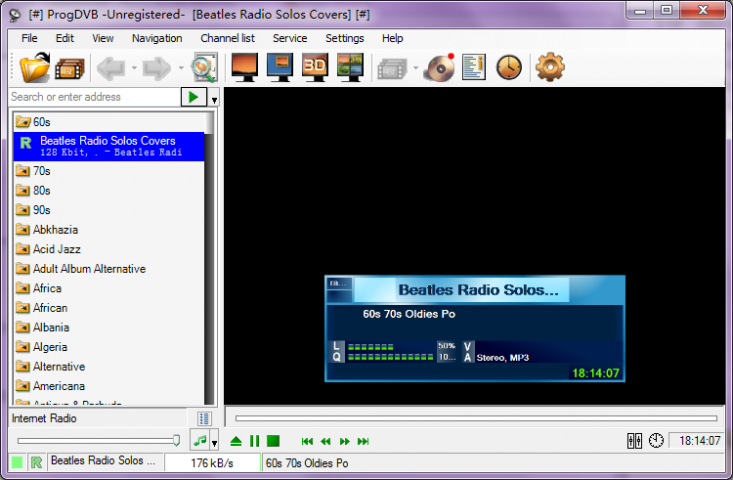This screenshot has width=733, height=480.
Task: Expand the back arrow history dropdown
Action: [134, 68]
